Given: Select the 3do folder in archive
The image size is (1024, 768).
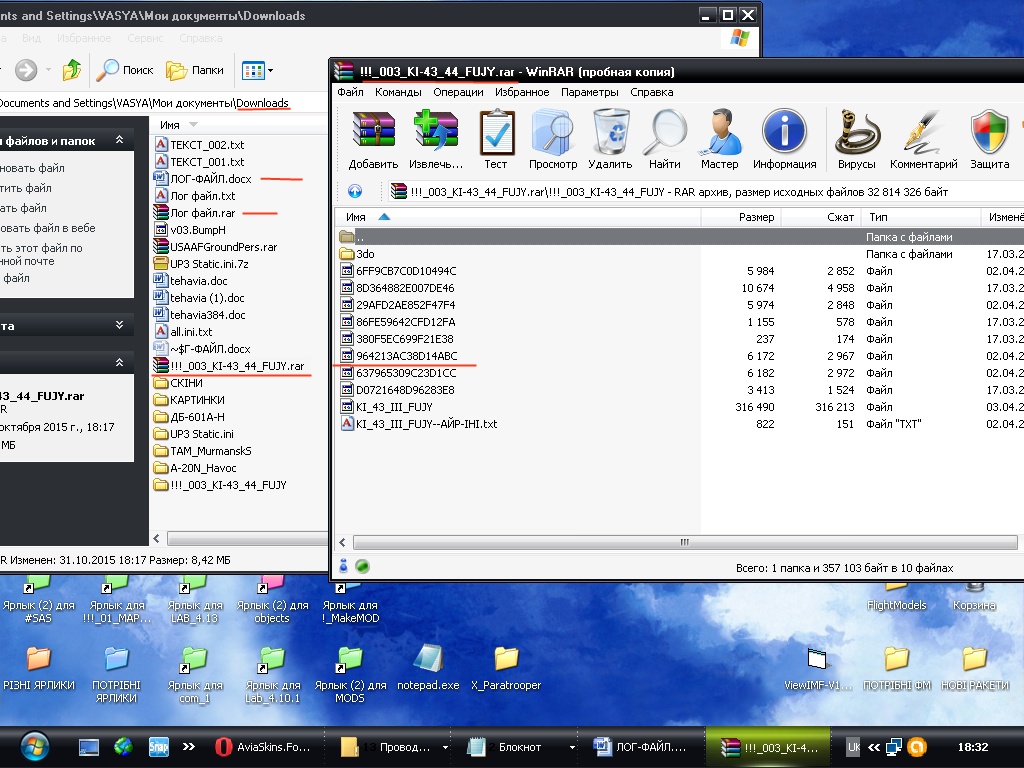Looking at the screenshot, I should (366, 254).
